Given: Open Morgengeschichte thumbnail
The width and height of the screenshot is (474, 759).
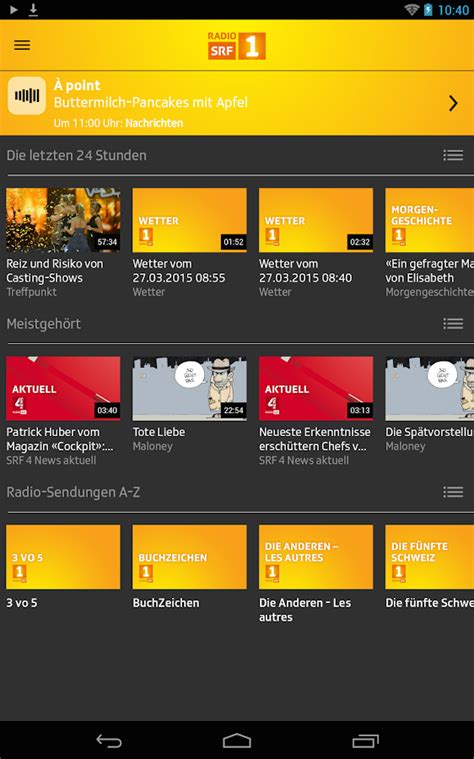Looking at the screenshot, I should coord(429,220).
